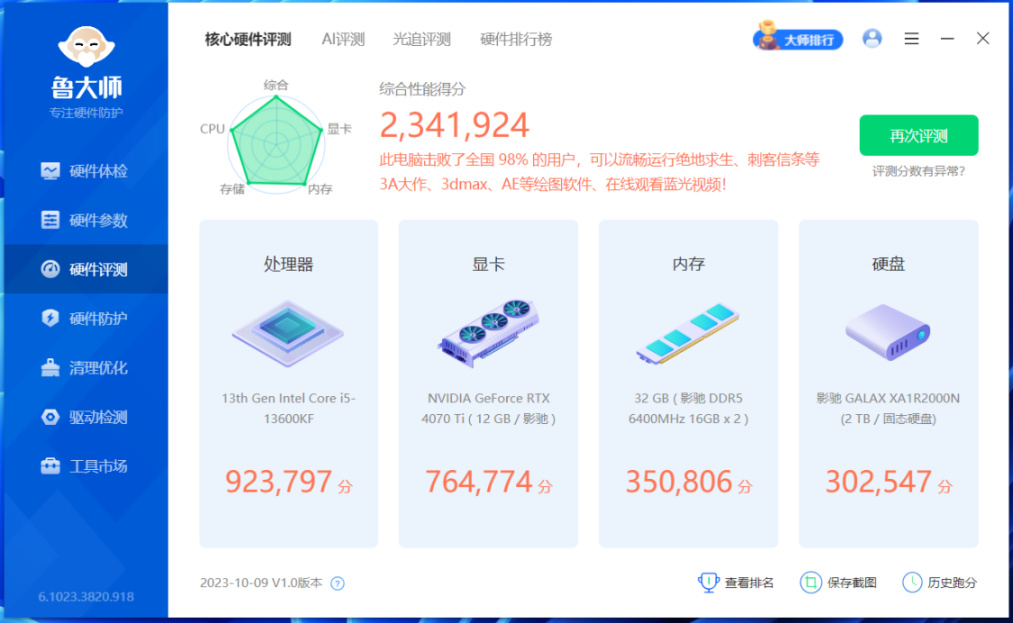Screen dimensions: 1013x623
Task: Switch to 光追评测 tab
Action: tap(422, 39)
